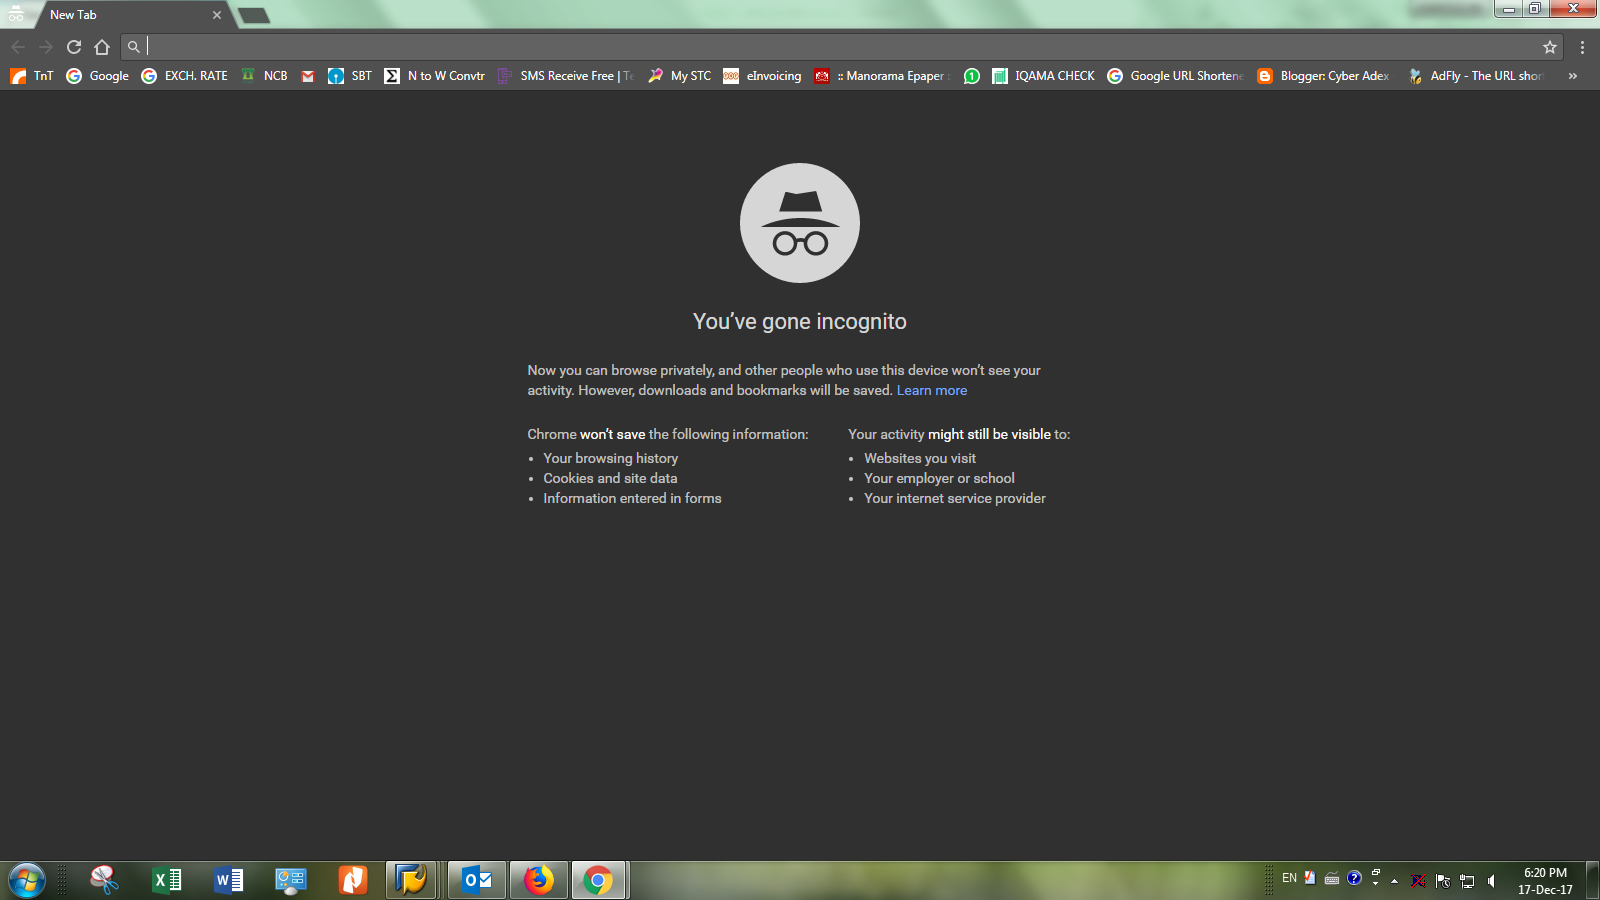Launch Firefox from the taskbar
This screenshot has height=900, width=1600.
pyautogui.click(x=539, y=880)
